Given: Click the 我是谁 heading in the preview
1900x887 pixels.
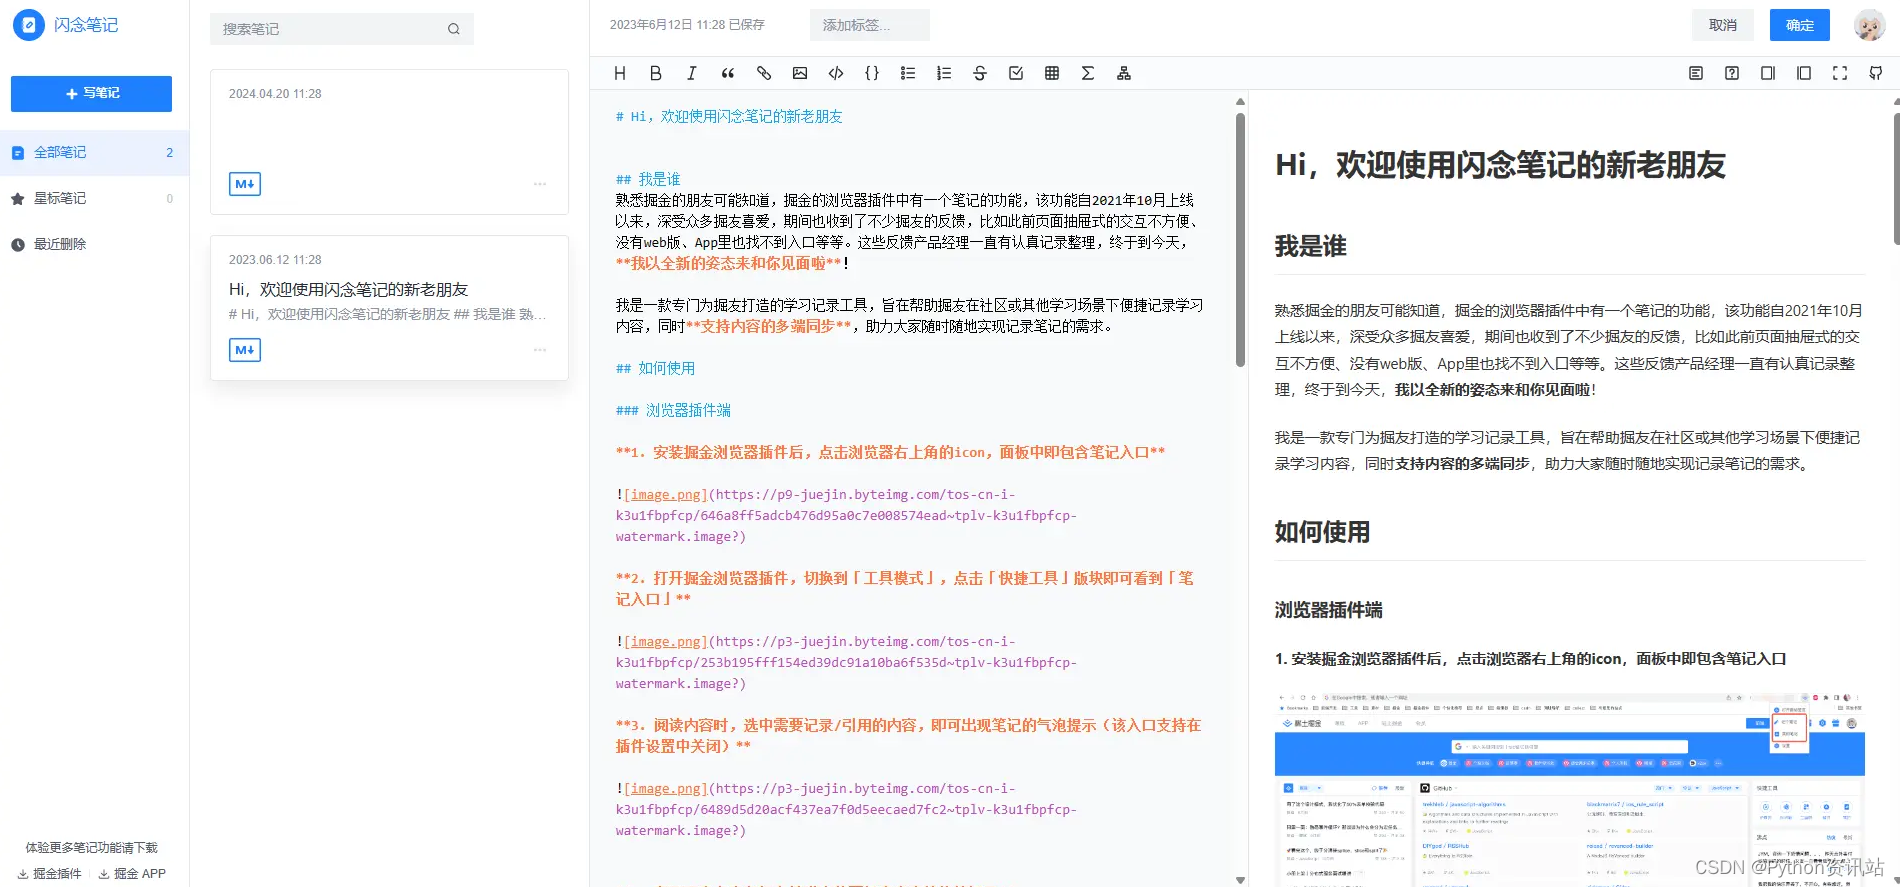Looking at the screenshot, I should pyautogui.click(x=1310, y=246).
